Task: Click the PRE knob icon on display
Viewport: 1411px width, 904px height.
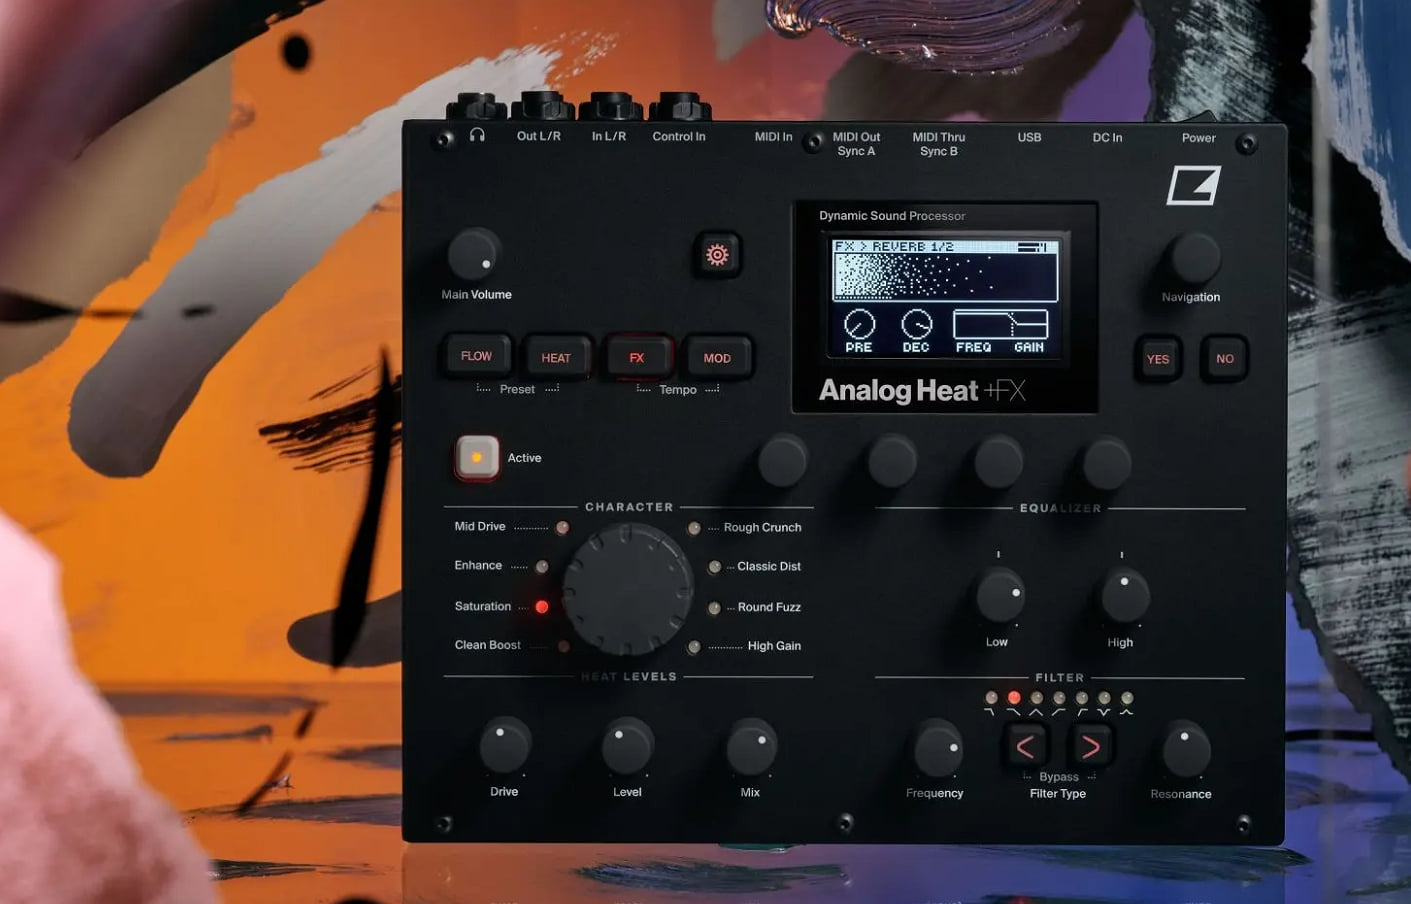Action: tap(859, 324)
